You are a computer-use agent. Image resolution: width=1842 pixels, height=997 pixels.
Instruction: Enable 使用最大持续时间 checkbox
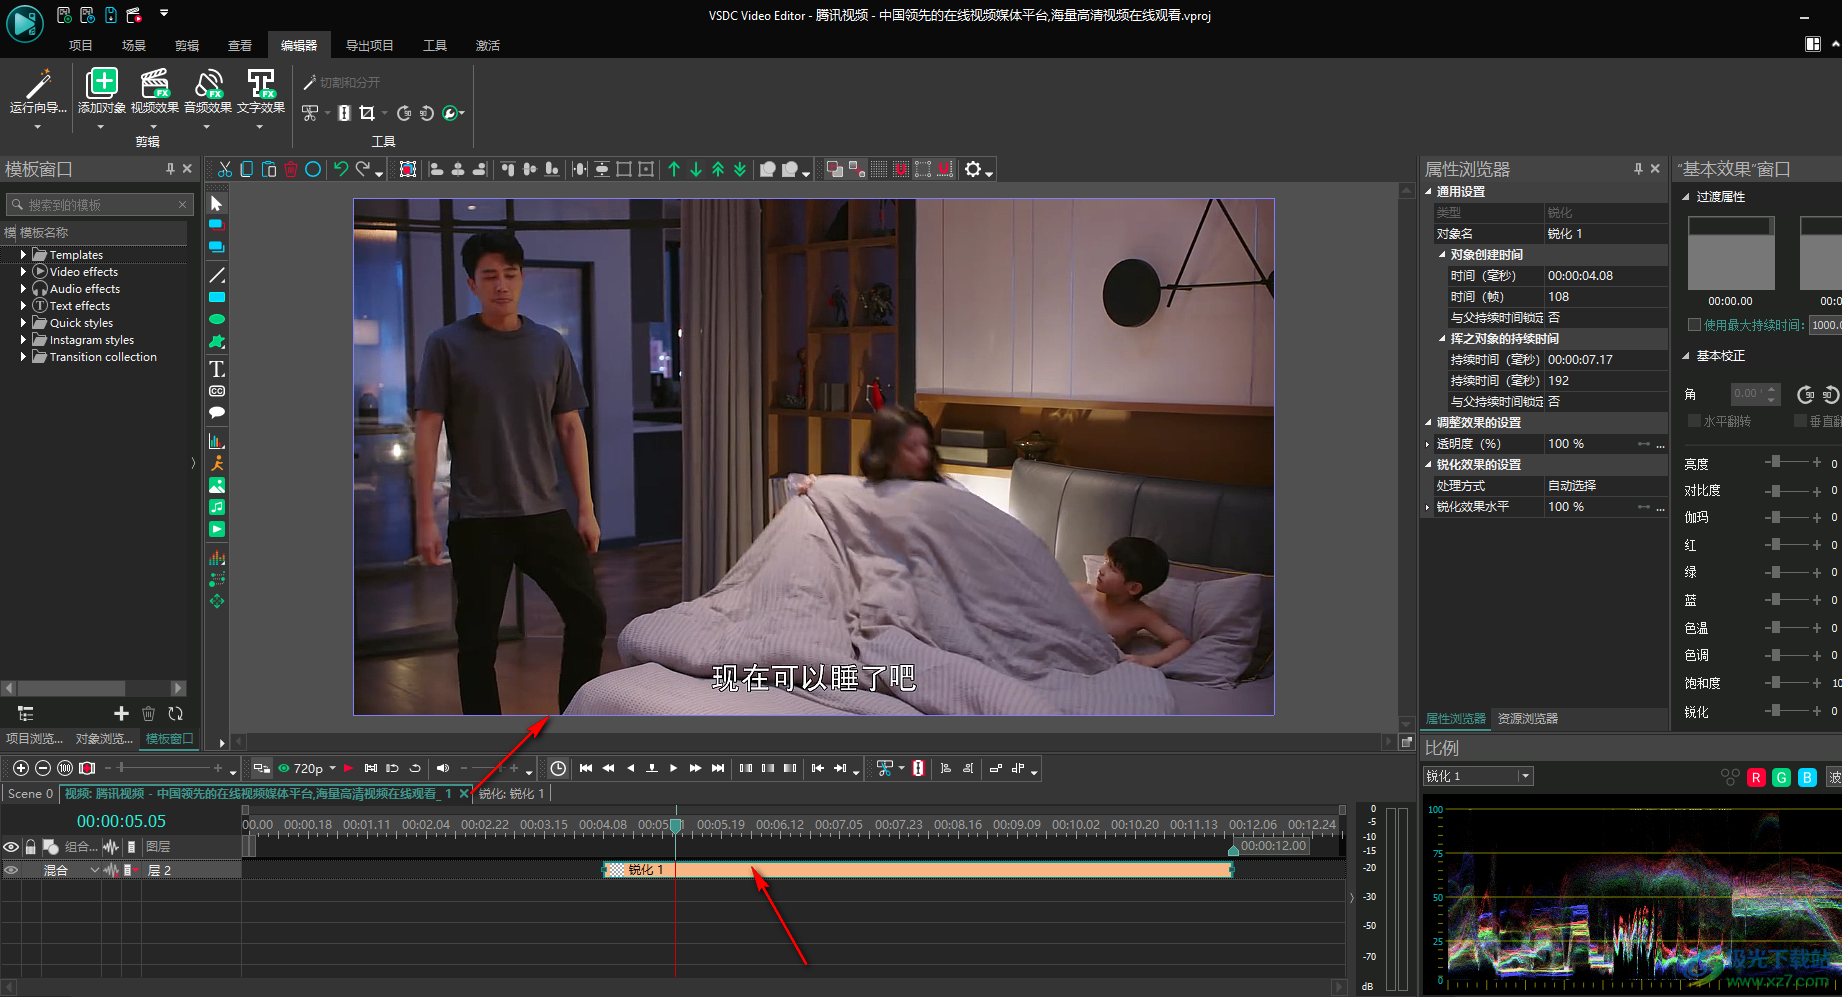1694,324
